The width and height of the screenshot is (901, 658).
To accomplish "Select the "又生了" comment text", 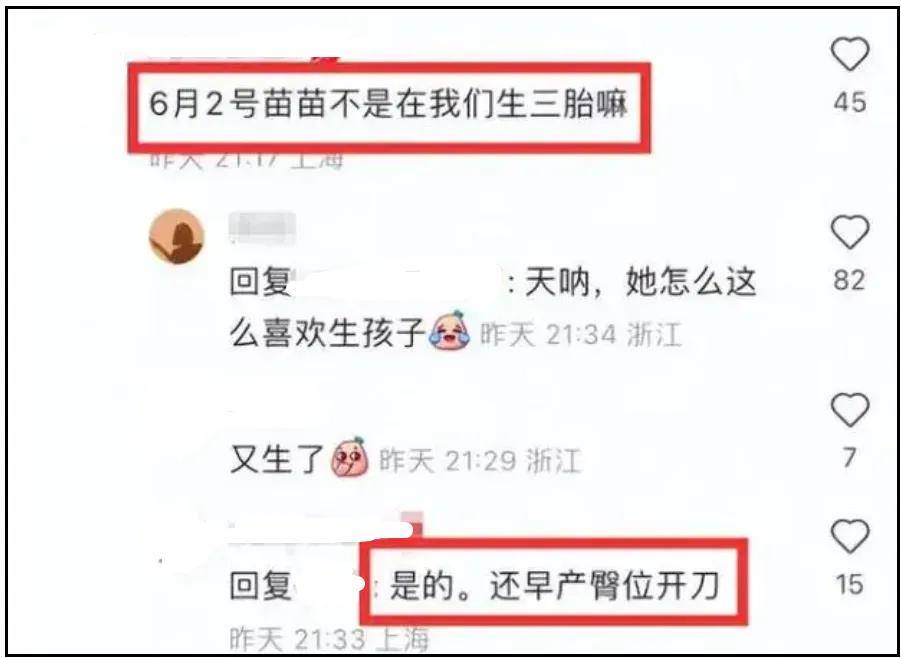I will [x=278, y=460].
